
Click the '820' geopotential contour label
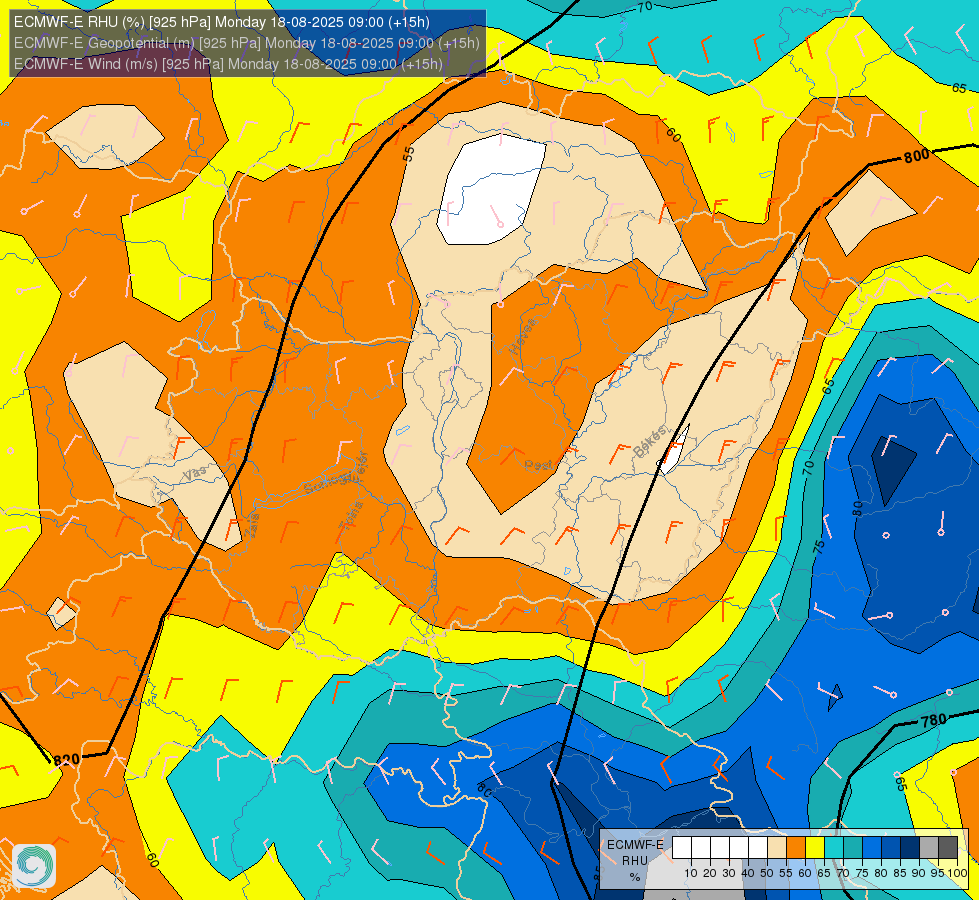(67, 760)
